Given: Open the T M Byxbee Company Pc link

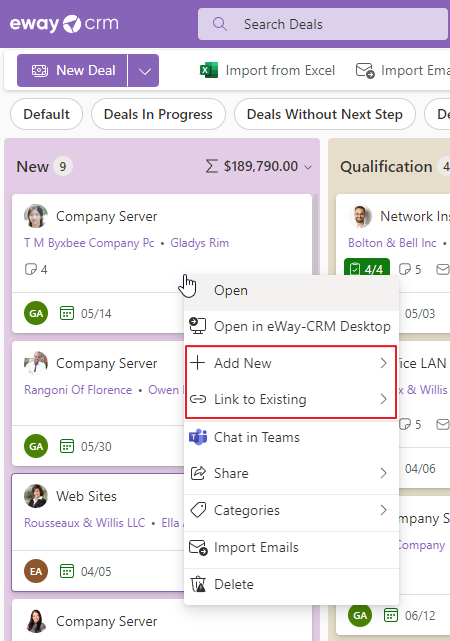Looking at the screenshot, I should (x=89, y=243).
